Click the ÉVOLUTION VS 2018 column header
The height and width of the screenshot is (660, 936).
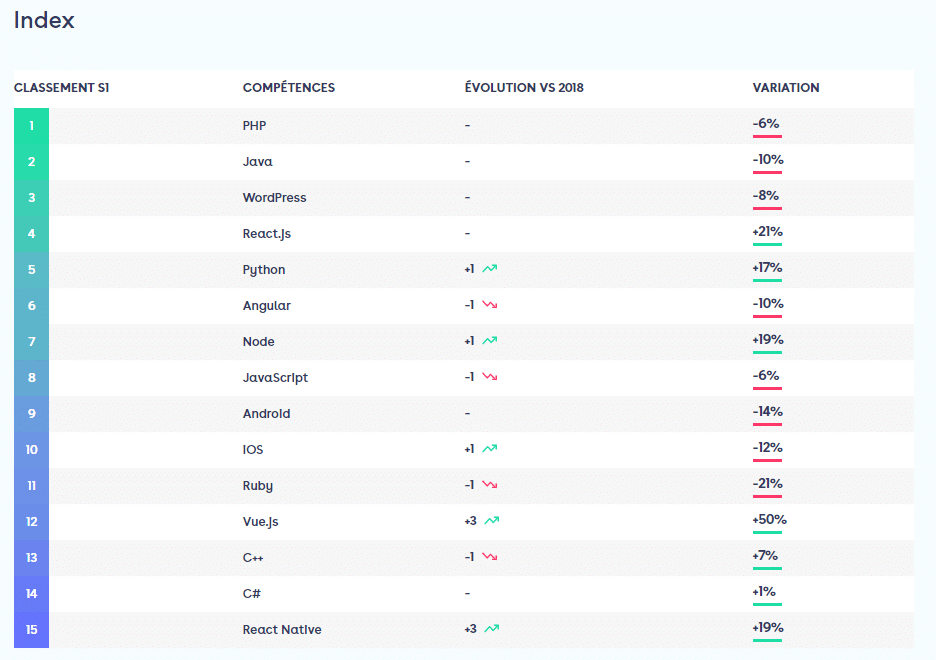coord(524,88)
